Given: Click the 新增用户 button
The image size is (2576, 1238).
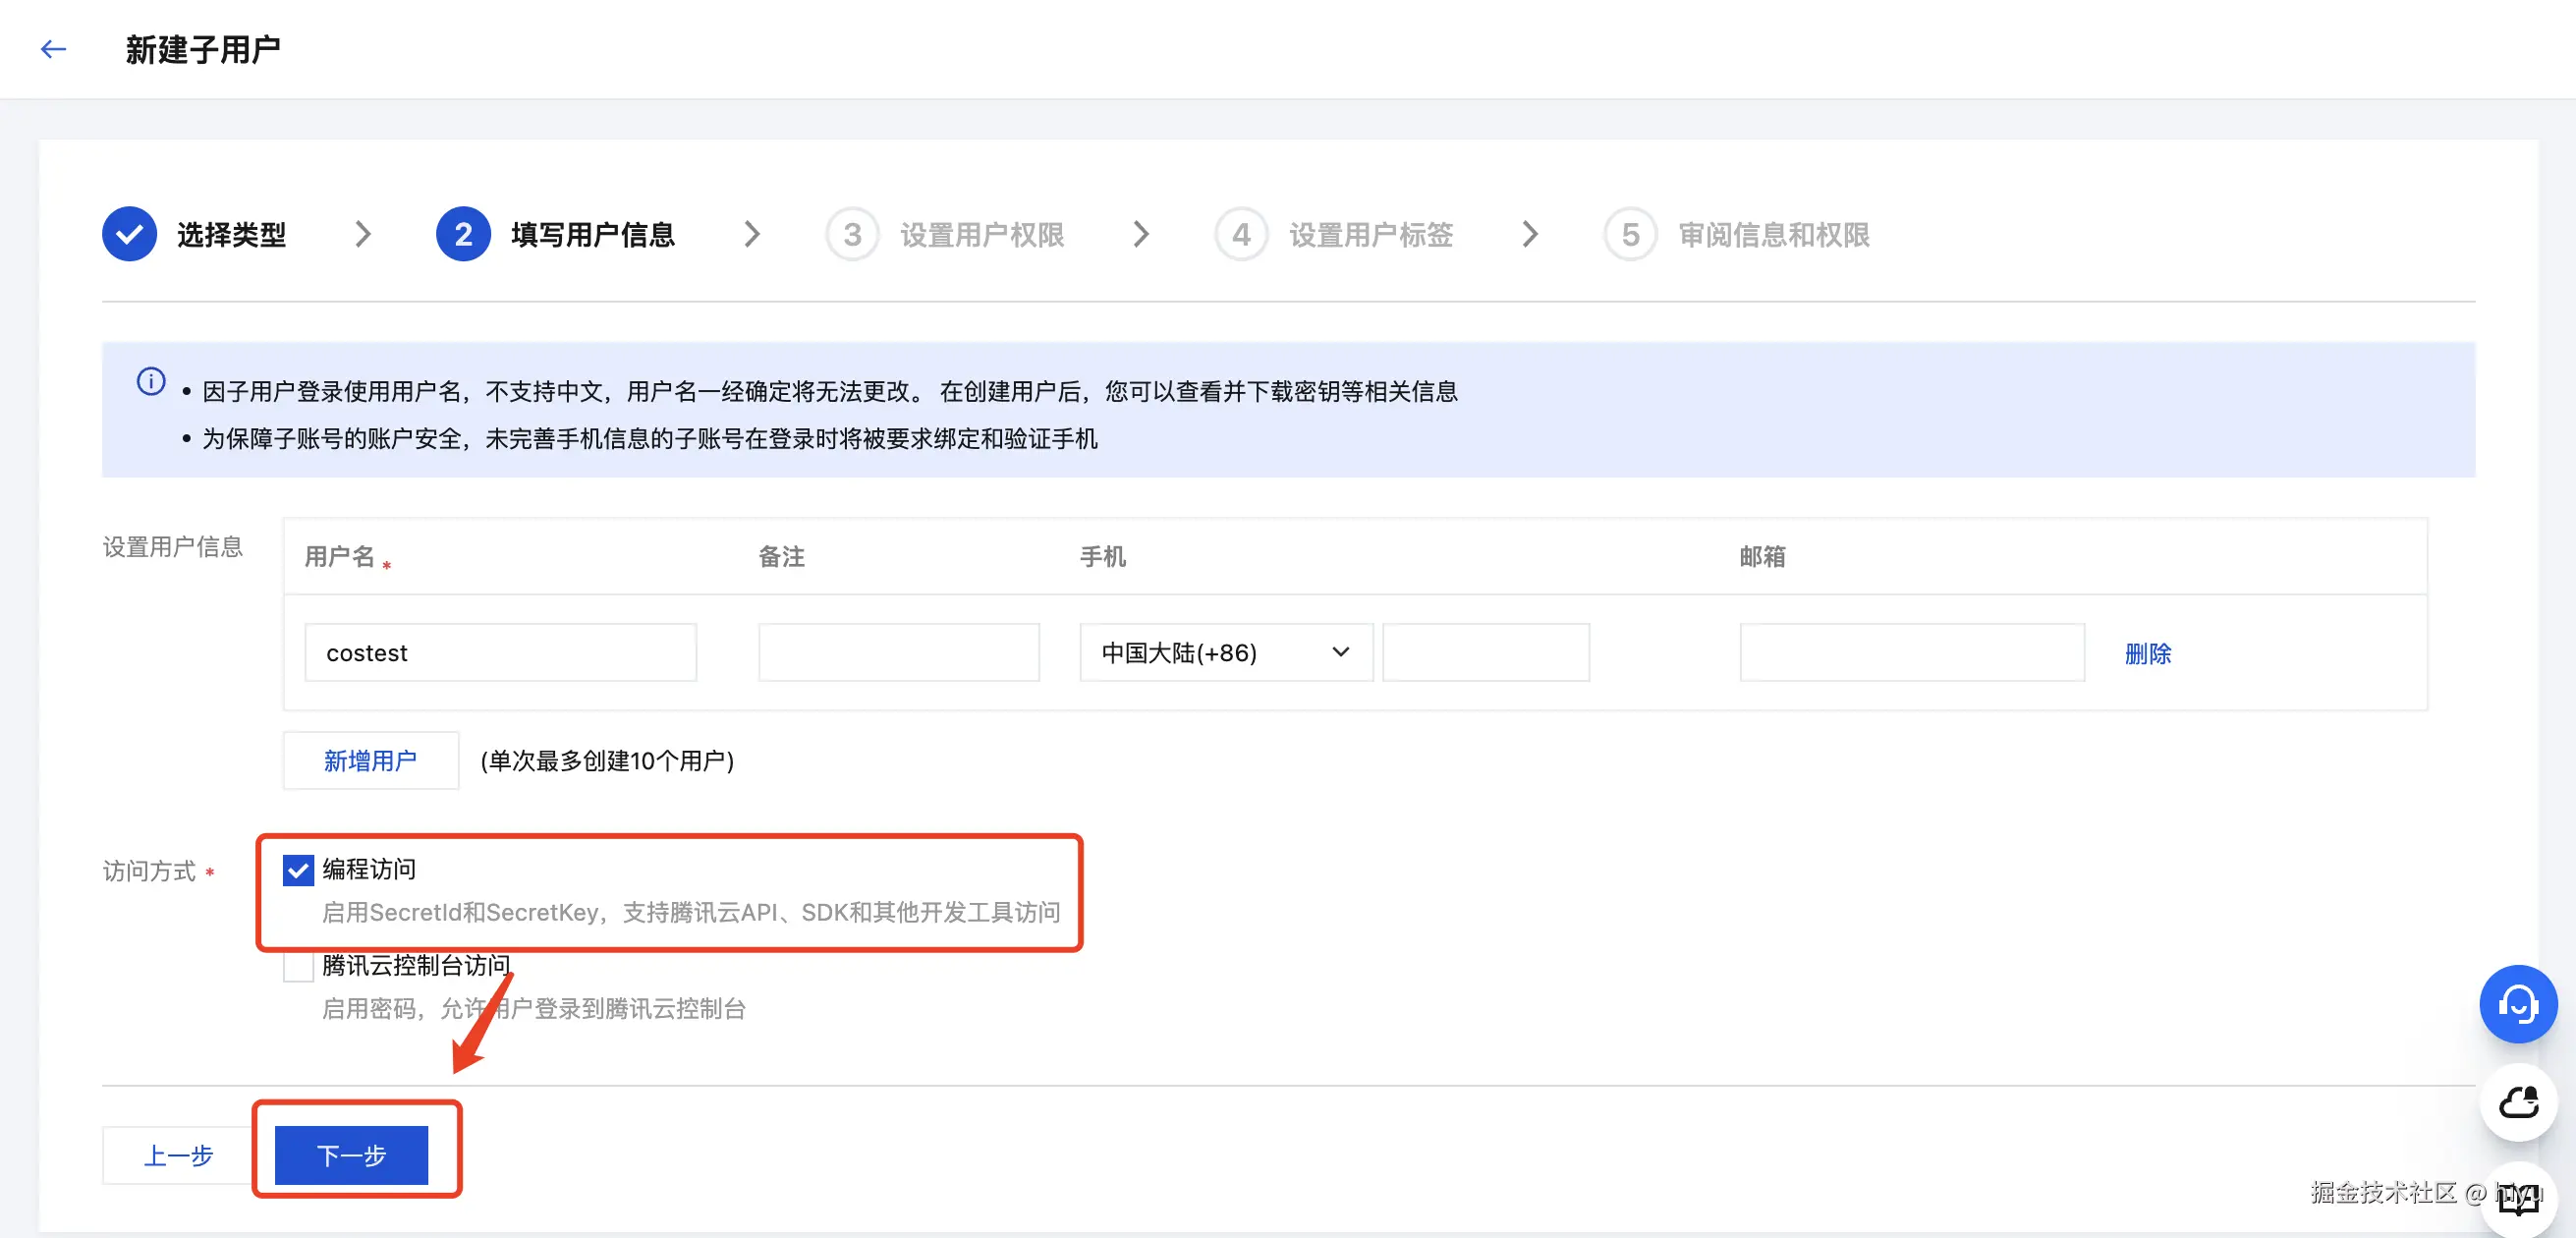Looking at the screenshot, I should click(x=370, y=760).
